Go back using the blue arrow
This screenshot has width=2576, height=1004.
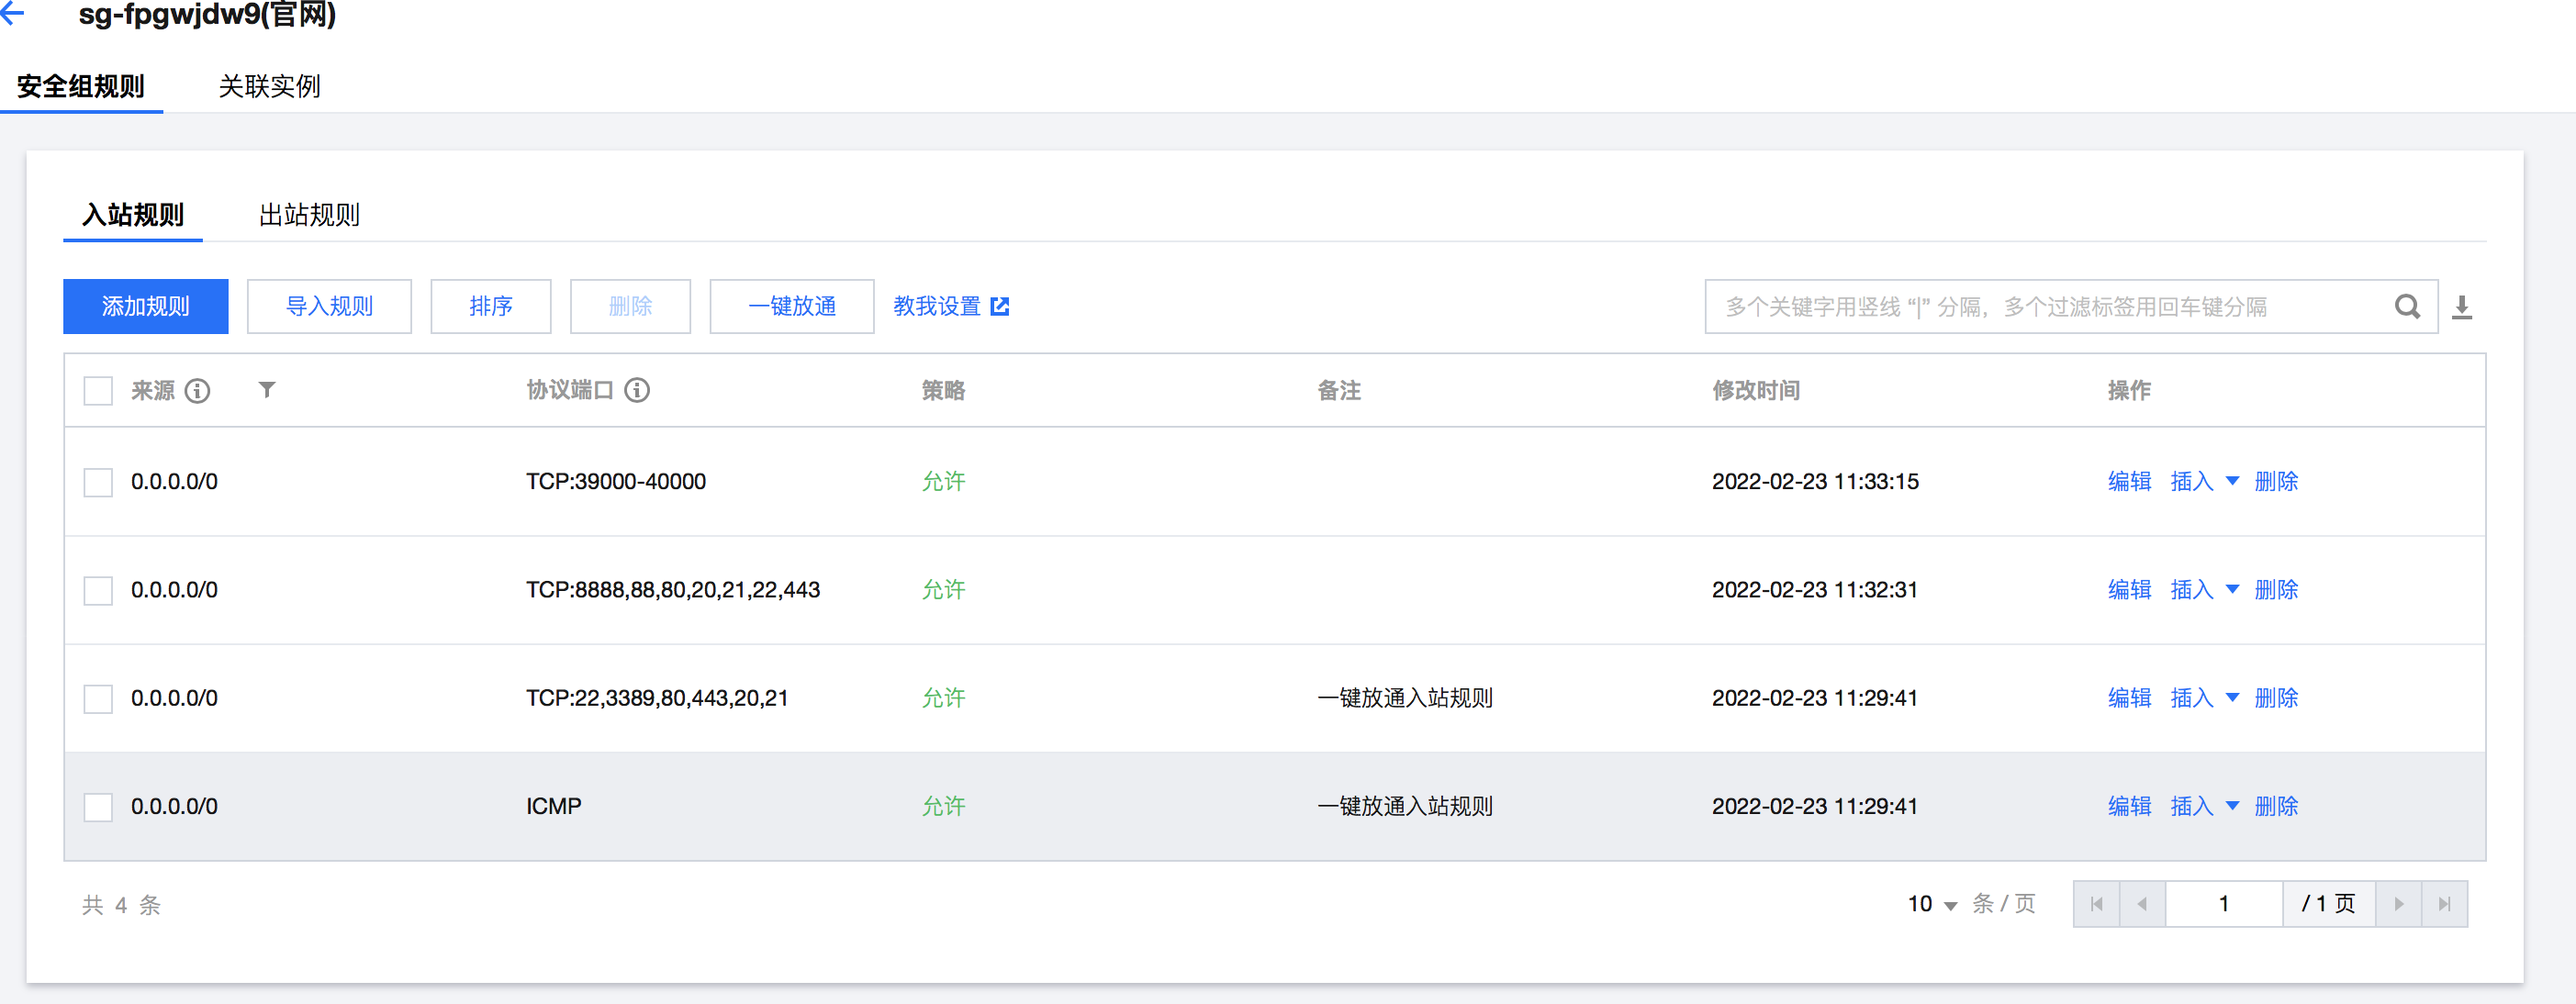(13, 14)
